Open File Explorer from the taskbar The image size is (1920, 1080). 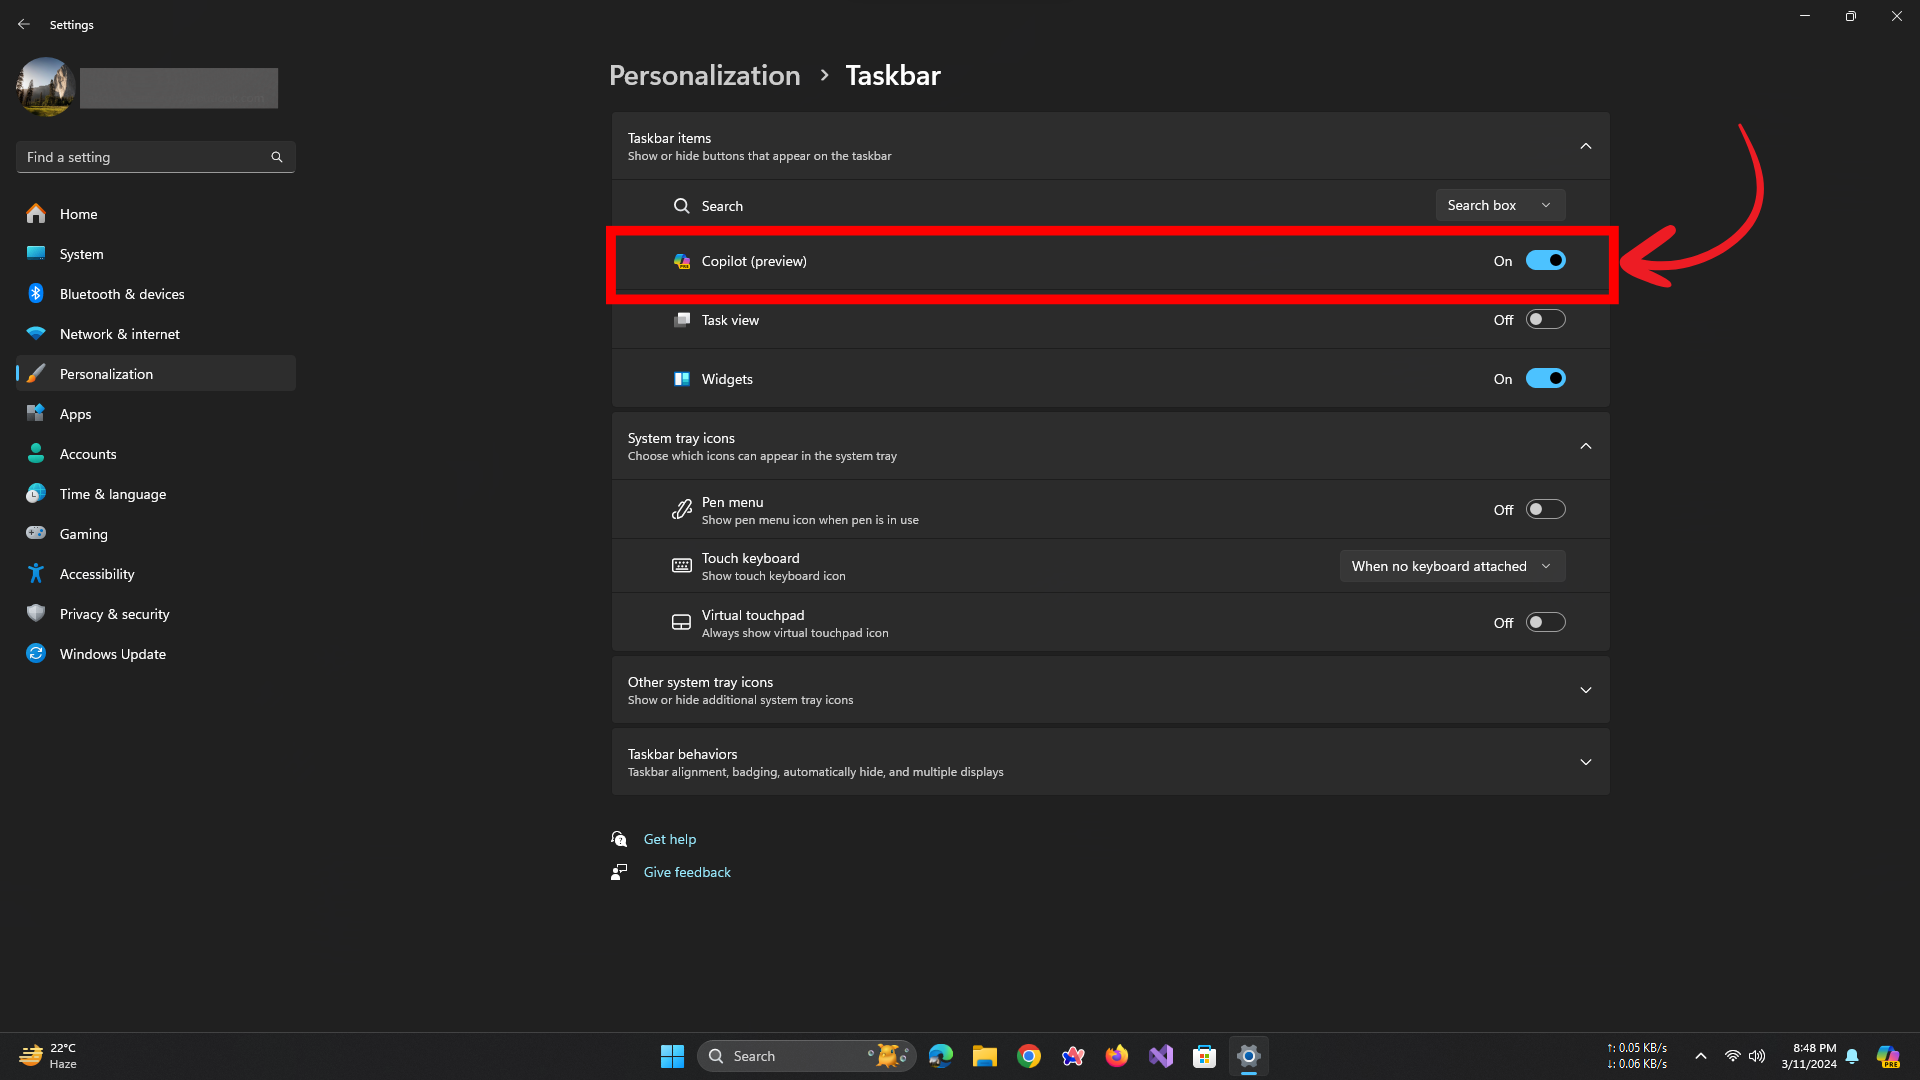(984, 1056)
